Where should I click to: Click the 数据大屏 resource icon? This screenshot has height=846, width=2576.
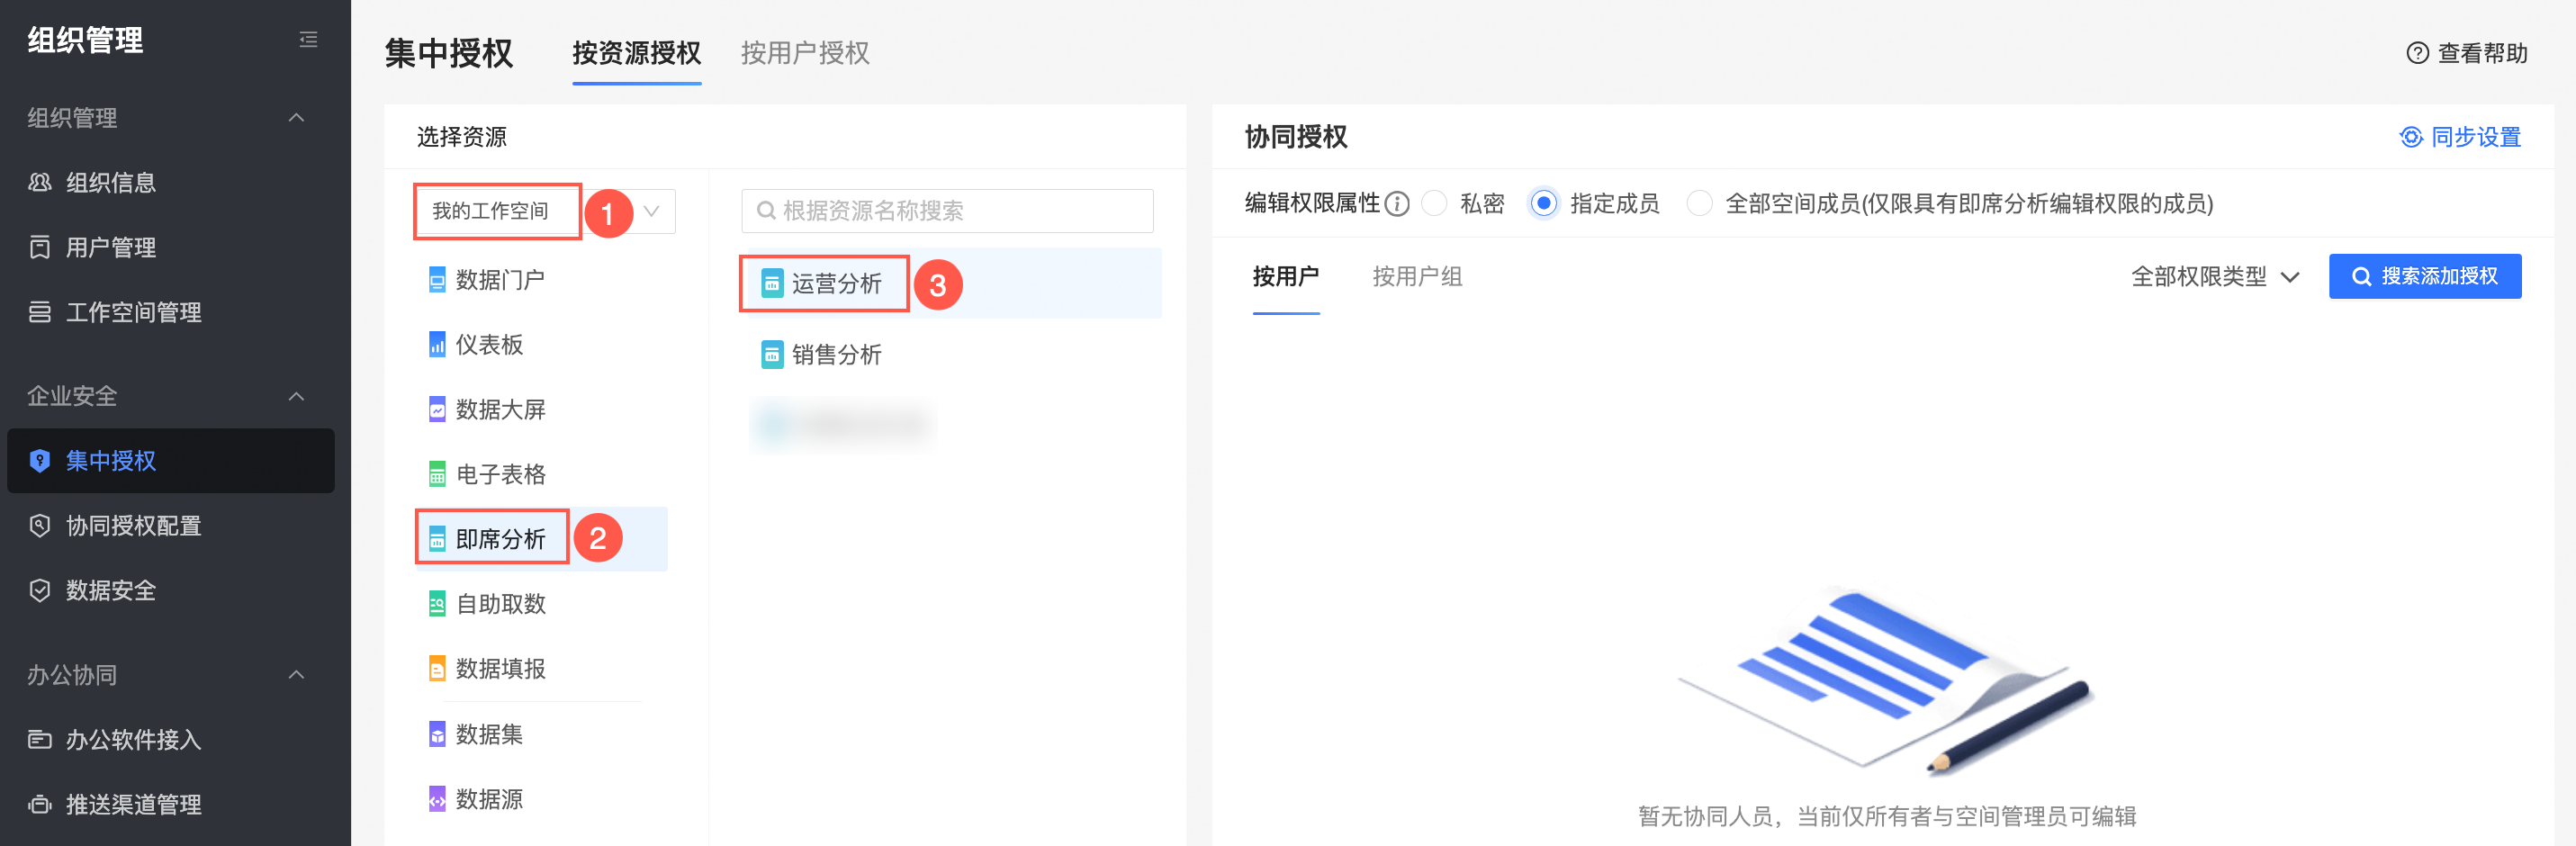437,410
